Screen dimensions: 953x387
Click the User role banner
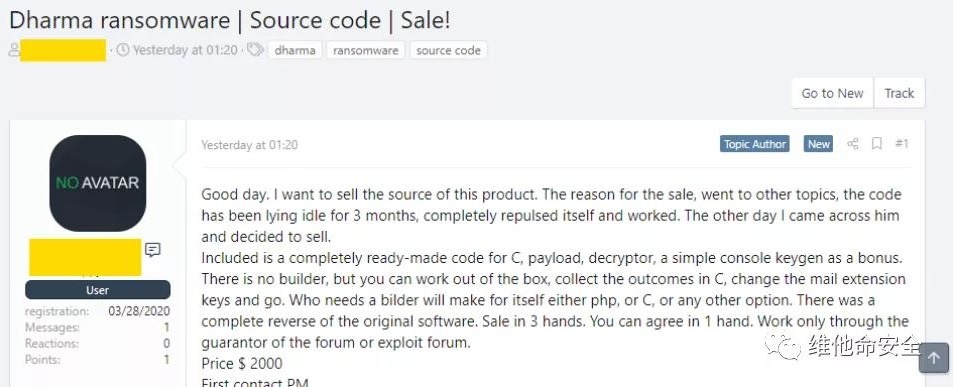tap(97, 290)
